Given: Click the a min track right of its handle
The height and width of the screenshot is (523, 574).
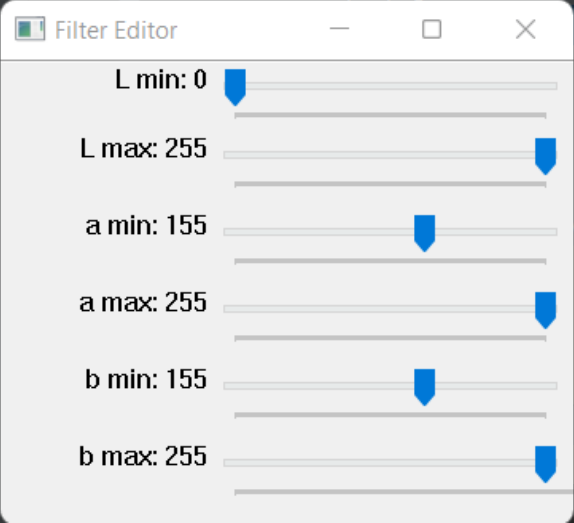Looking at the screenshot, I should point(496,232).
